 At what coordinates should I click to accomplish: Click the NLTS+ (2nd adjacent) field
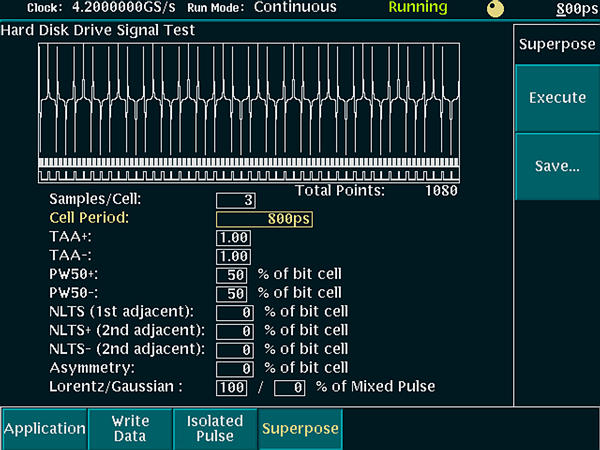point(235,330)
